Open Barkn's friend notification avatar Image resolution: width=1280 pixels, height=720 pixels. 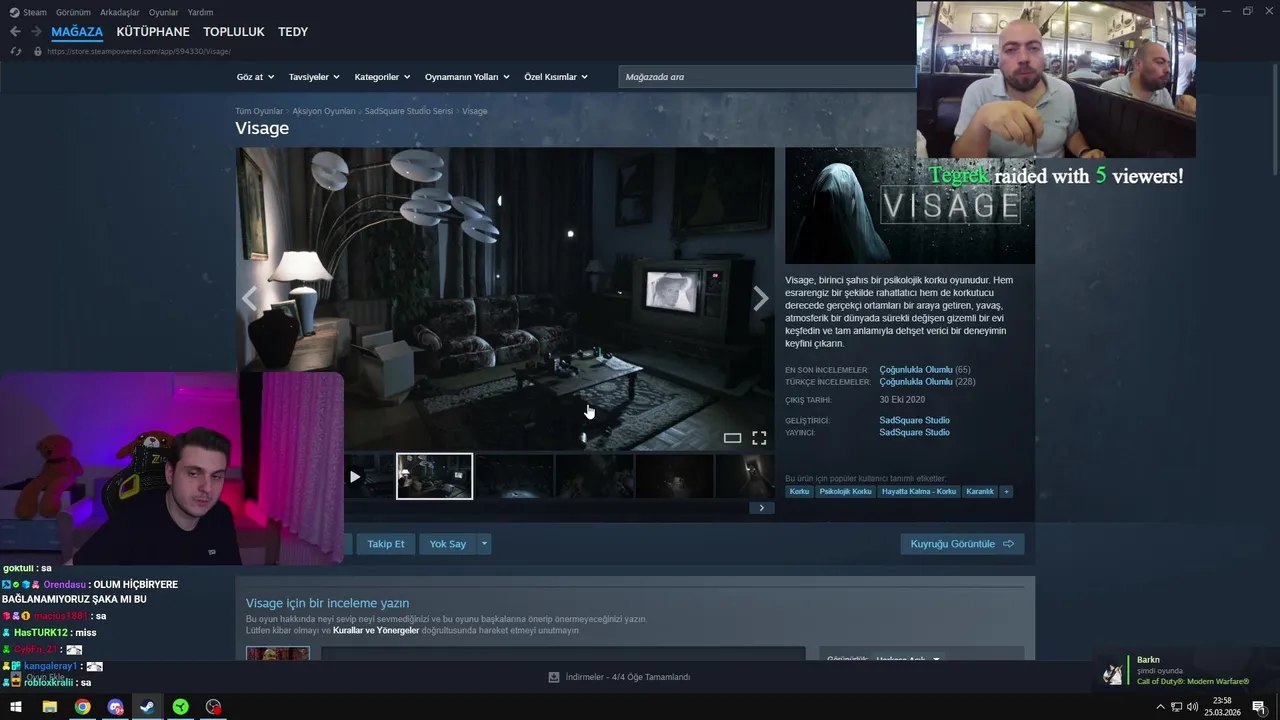(1113, 673)
